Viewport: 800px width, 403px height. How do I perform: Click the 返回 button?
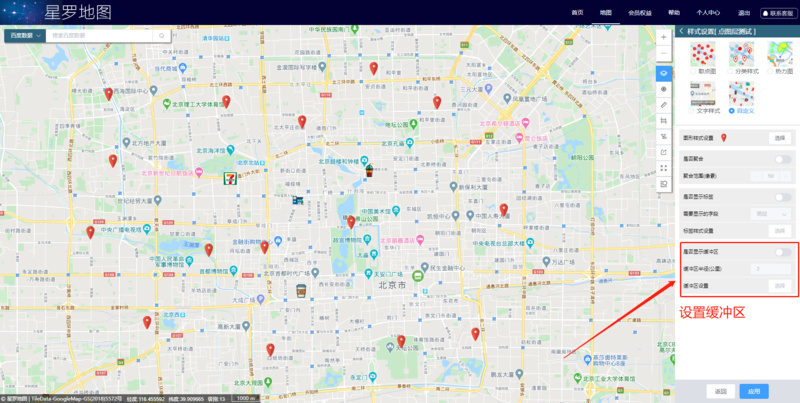(x=720, y=392)
